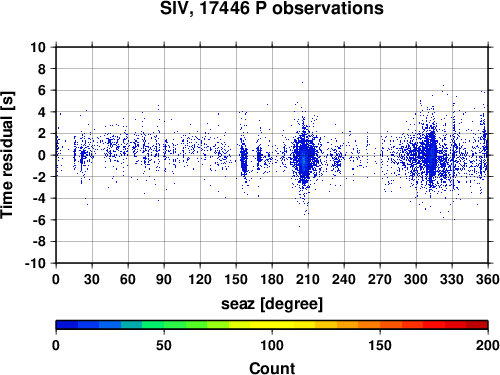Click the dark red end of the colorbar
The width and height of the screenshot is (500, 375).
(x=477, y=325)
